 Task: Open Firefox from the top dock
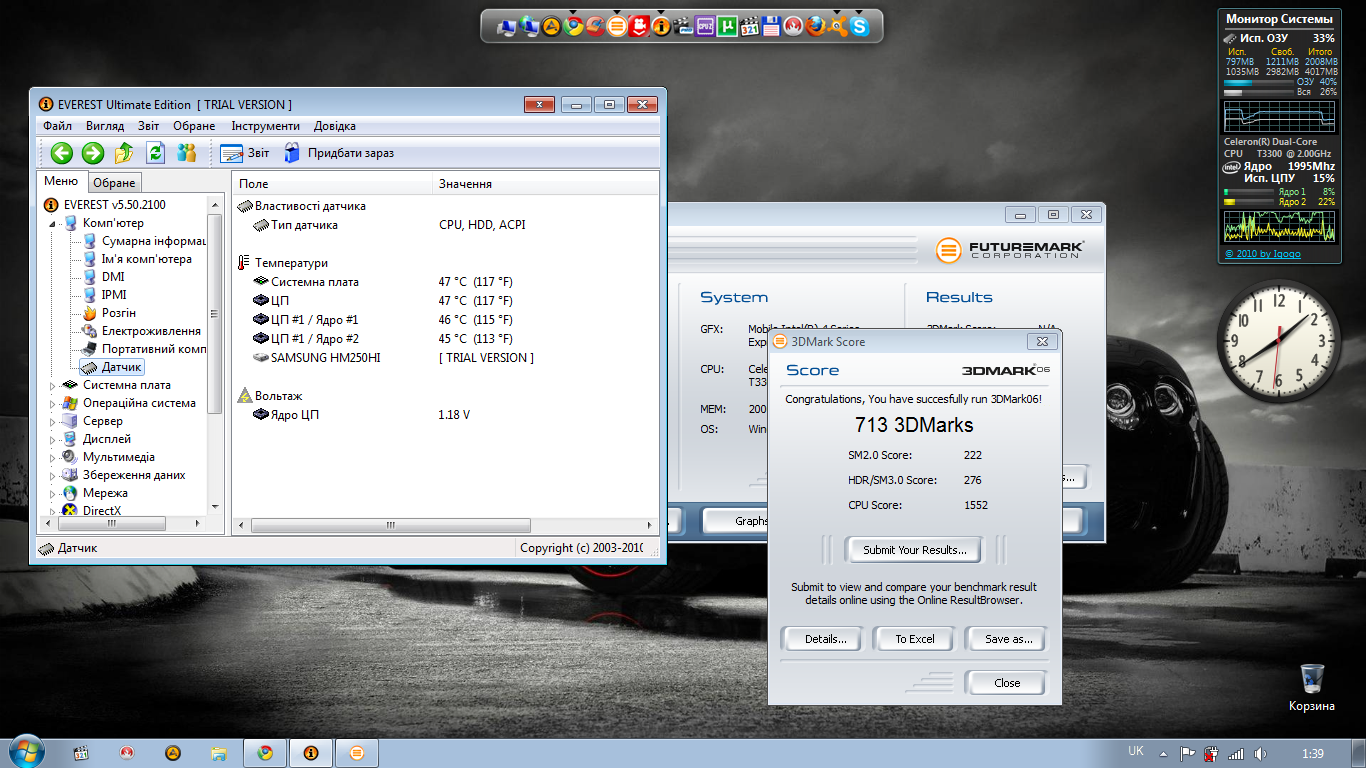pos(816,26)
